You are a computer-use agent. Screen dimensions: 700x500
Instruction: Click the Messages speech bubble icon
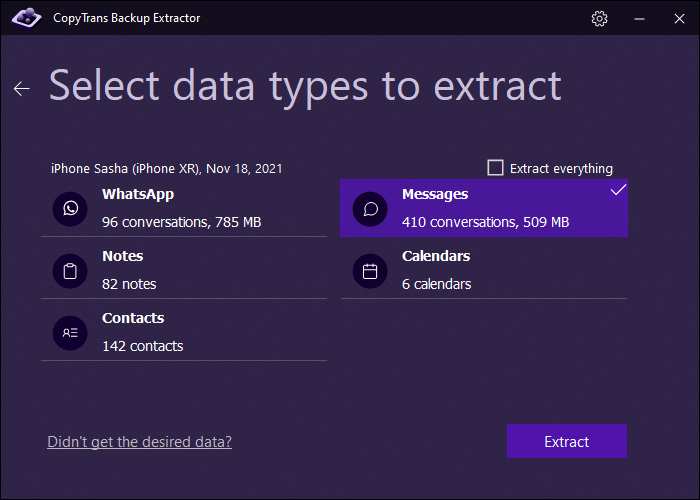pos(370,208)
